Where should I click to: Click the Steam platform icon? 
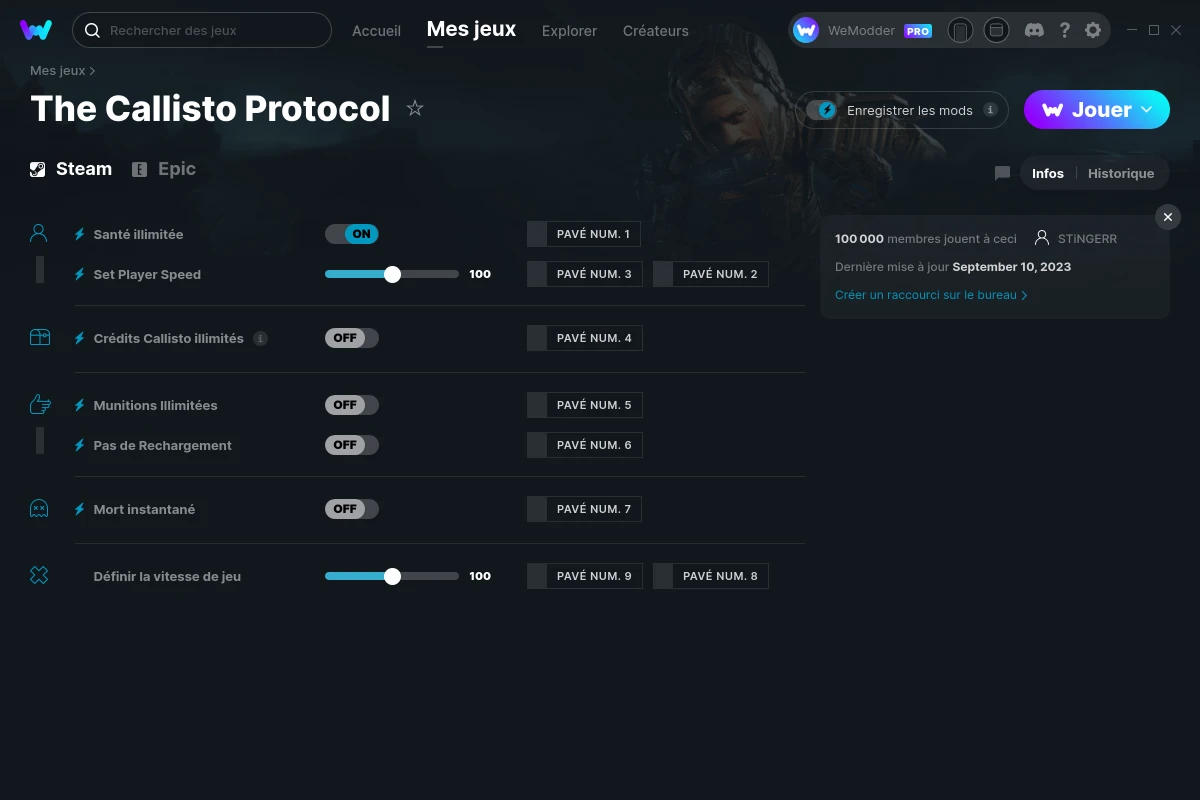38,169
